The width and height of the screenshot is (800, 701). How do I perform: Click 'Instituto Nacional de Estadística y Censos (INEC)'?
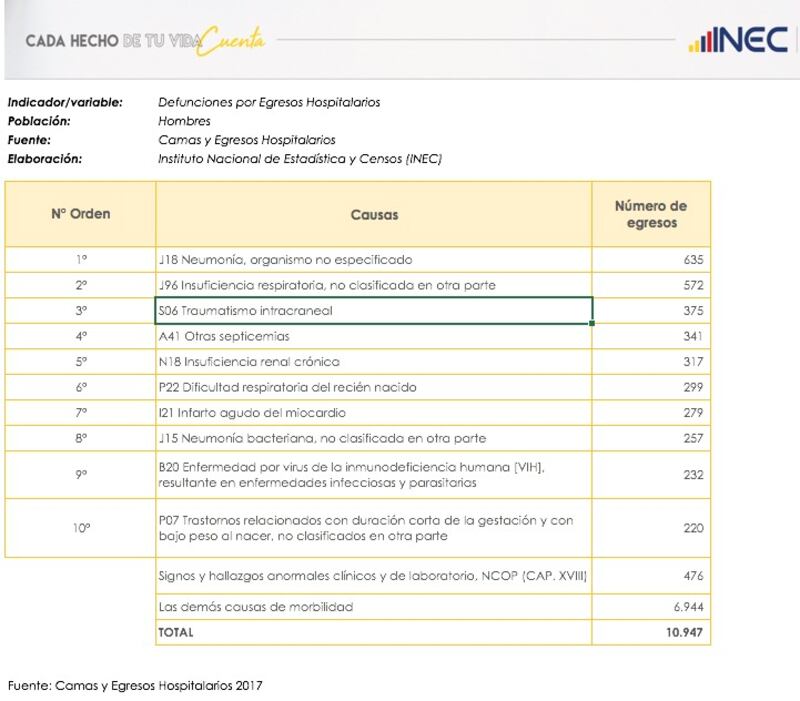[x=299, y=159]
